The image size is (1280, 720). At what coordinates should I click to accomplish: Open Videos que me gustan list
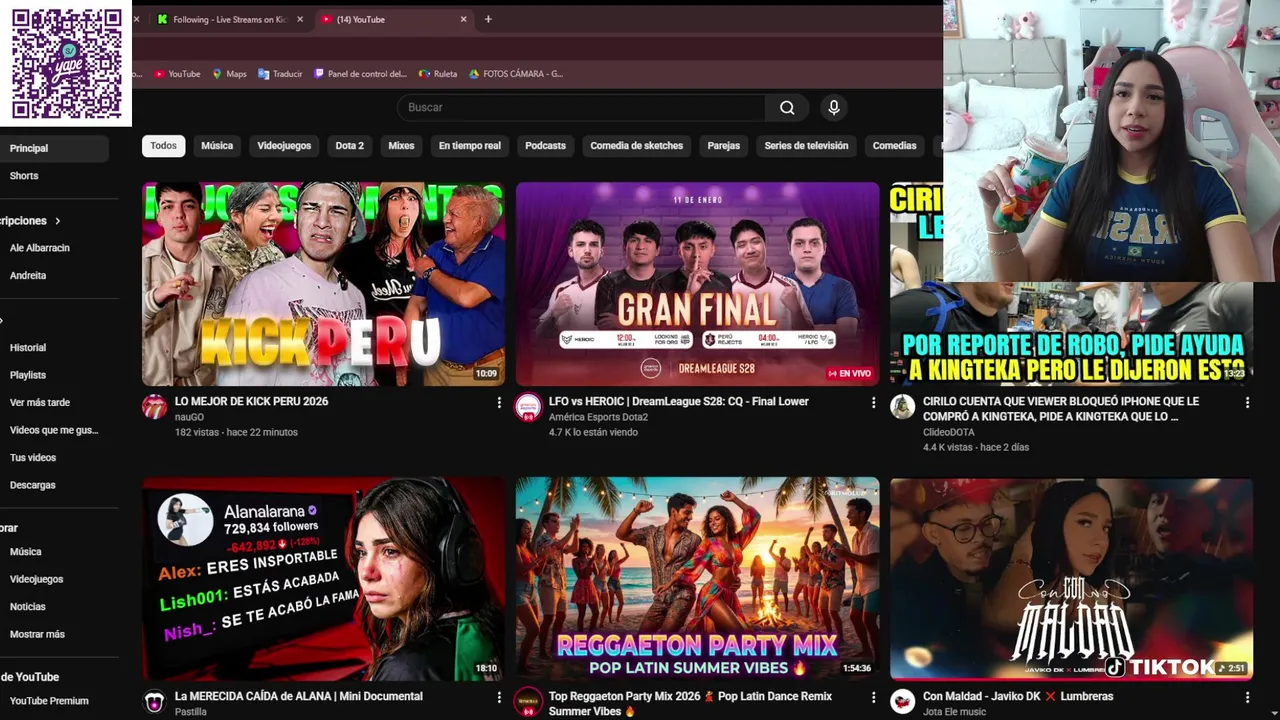tap(54, 430)
